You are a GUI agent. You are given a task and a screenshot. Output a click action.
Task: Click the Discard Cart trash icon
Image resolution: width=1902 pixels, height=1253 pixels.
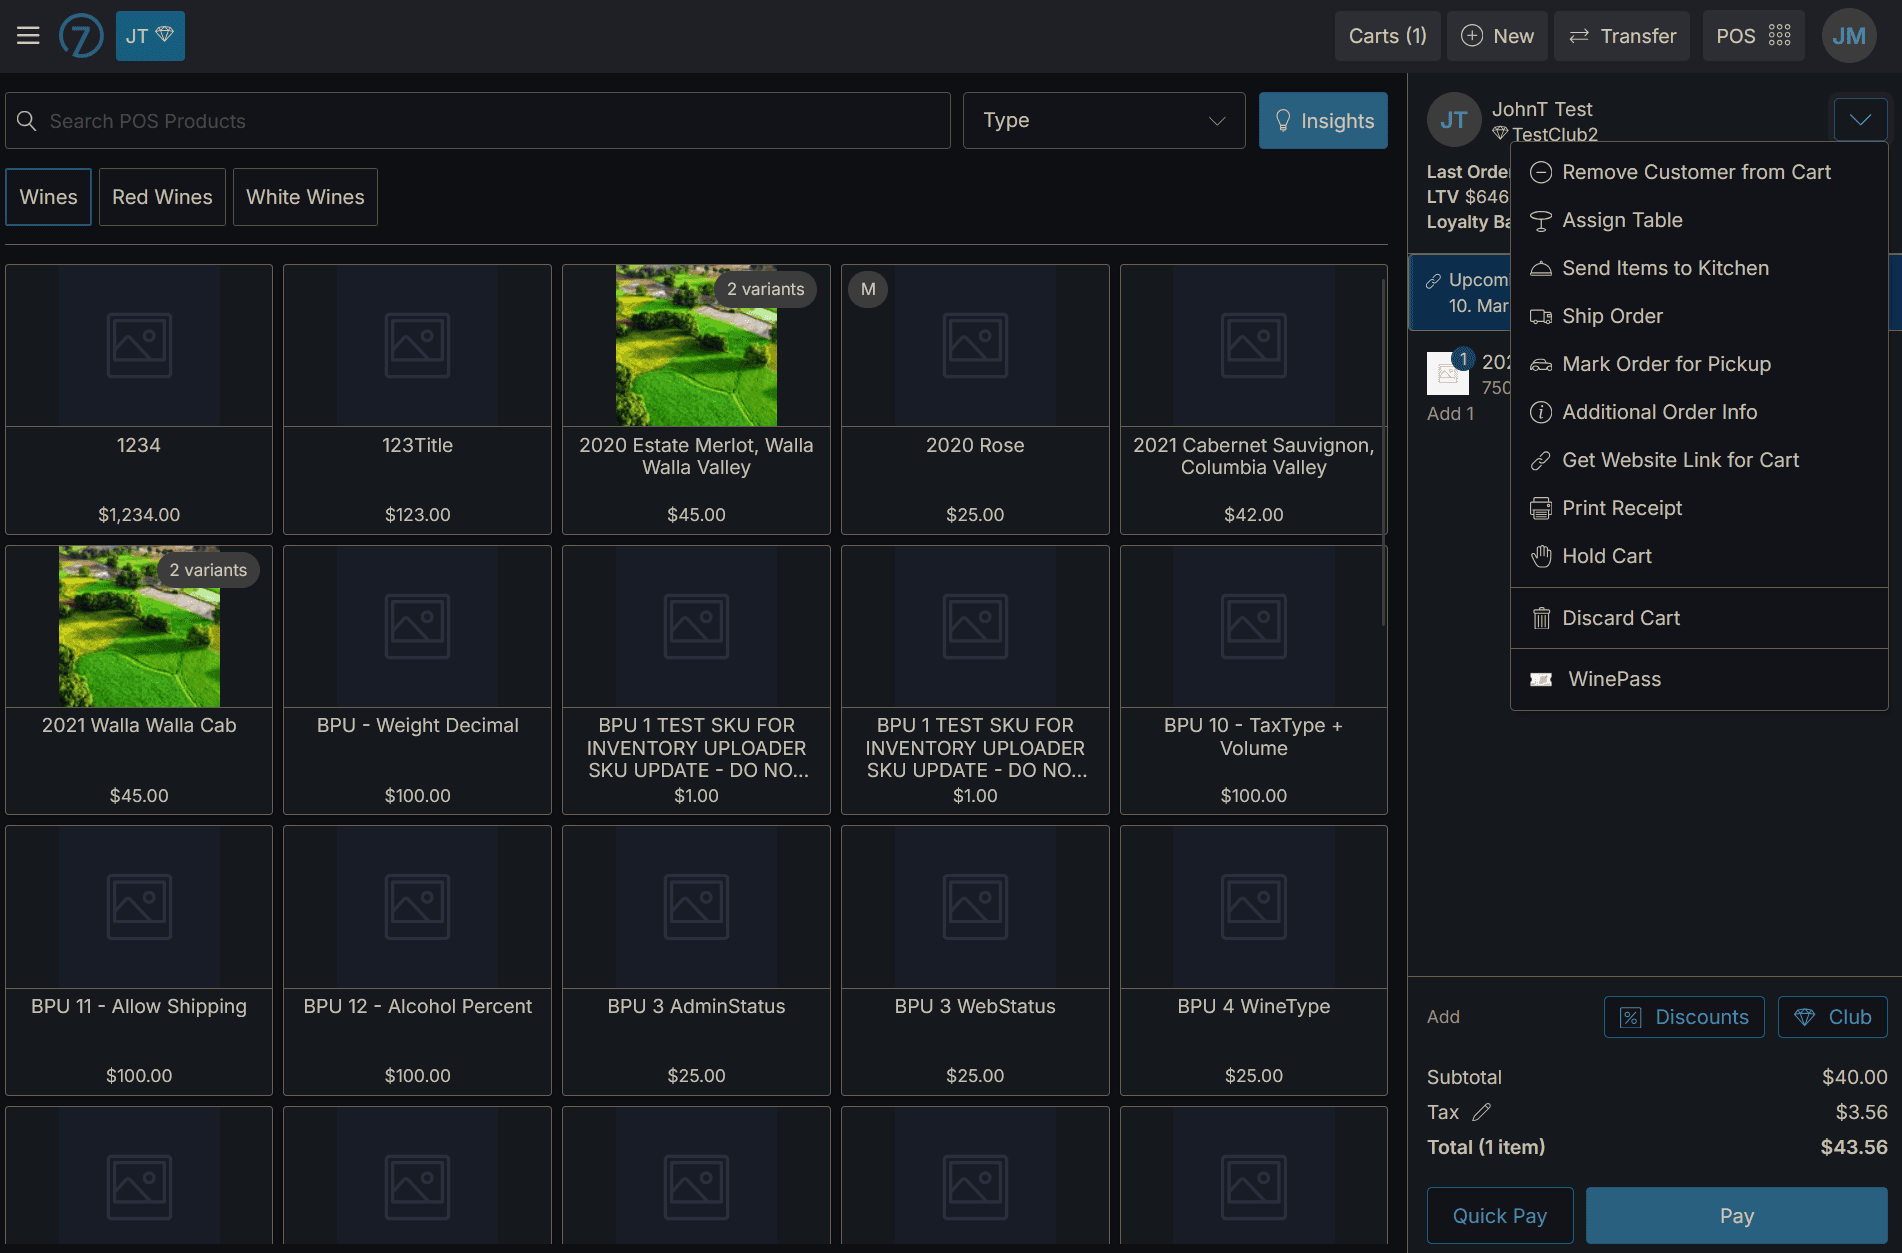click(x=1541, y=617)
